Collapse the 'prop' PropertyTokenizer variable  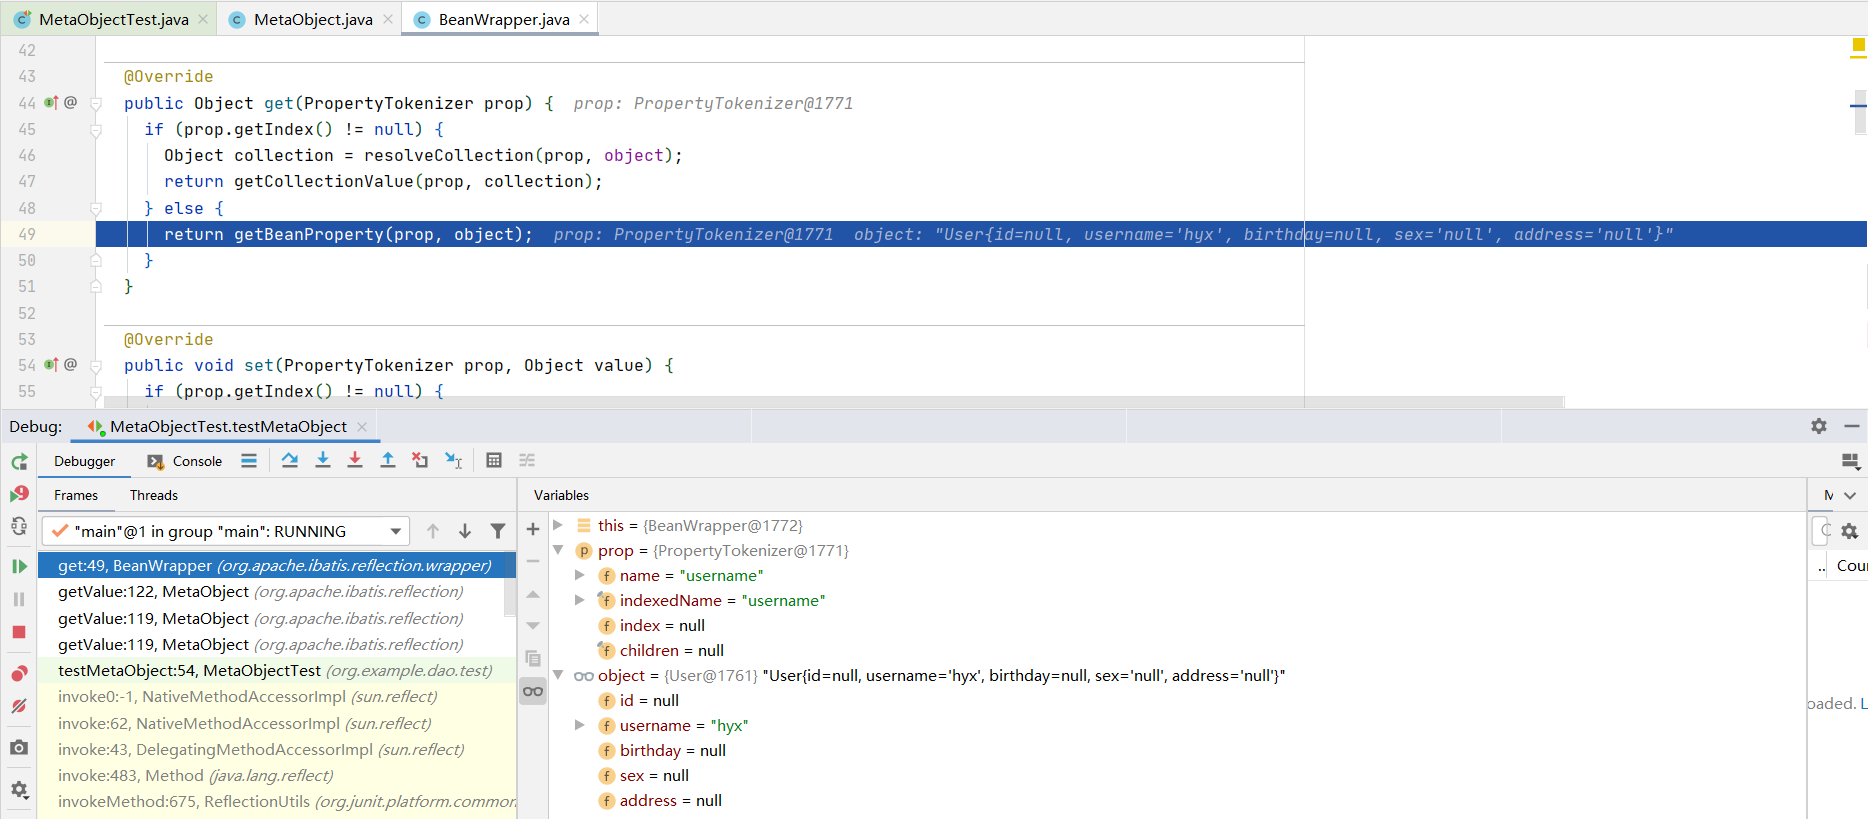(558, 550)
